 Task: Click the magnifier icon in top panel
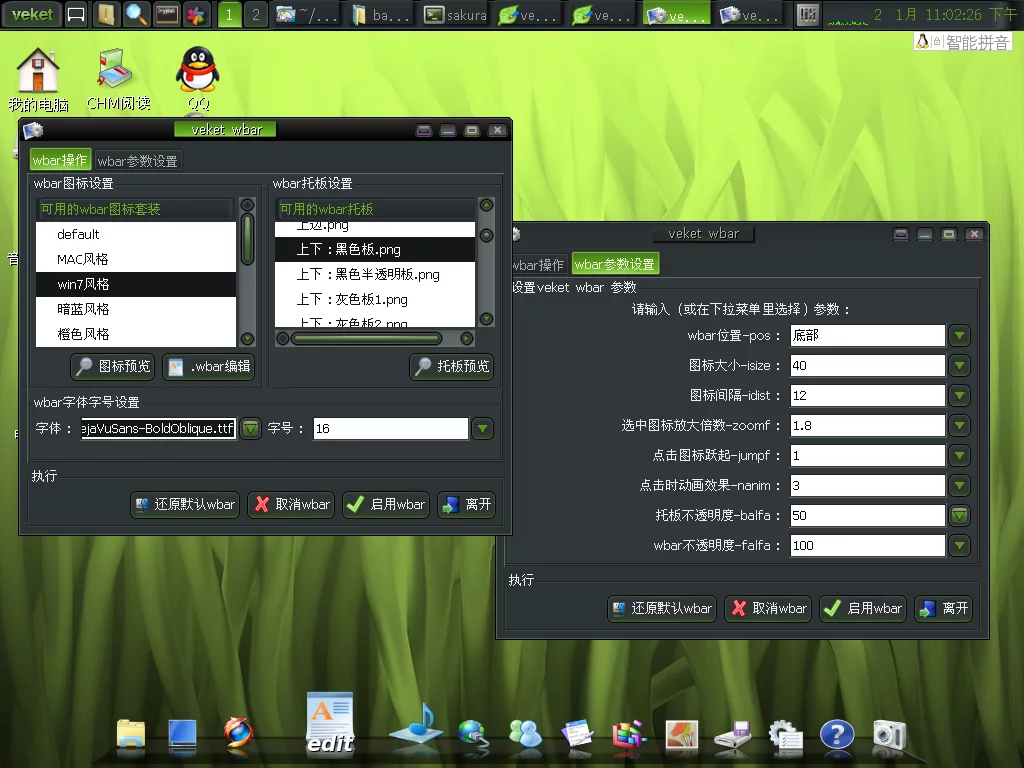tap(135, 14)
